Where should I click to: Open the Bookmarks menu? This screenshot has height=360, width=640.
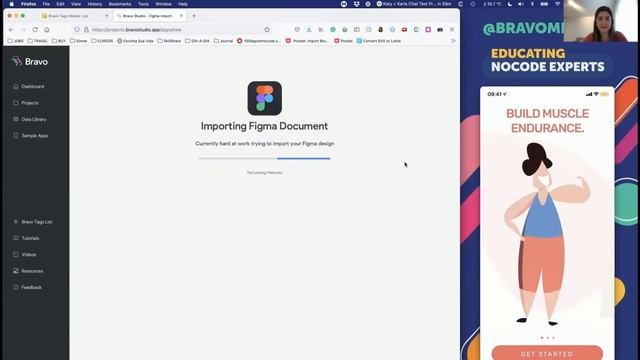[120, 4]
